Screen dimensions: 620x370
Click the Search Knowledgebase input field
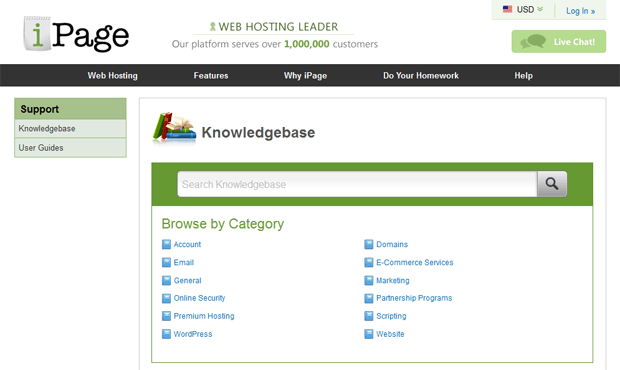(x=357, y=184)
